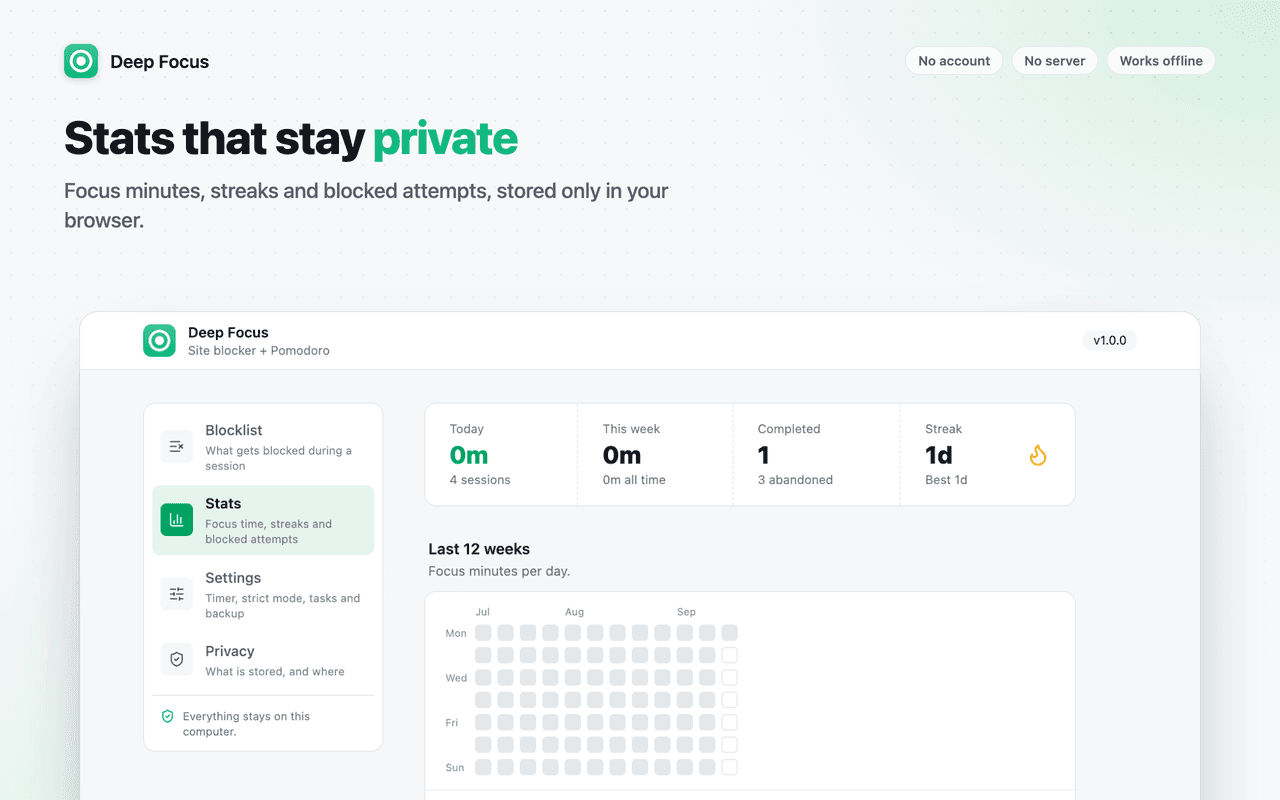The image size is (1280, 800).
Task: Click the This week stat card
Action: pyautogui.click(x=655, y=455)
